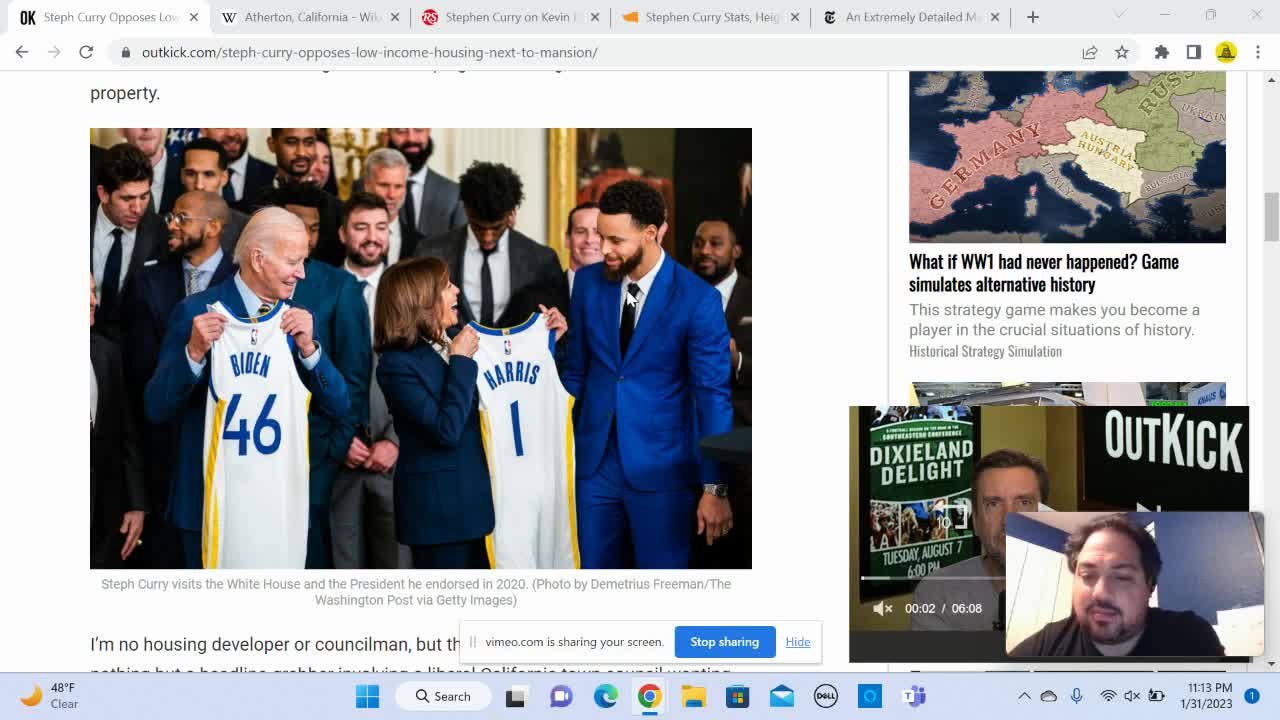Open the tab search chevron in title bar
This screenshot has height=720, width=1280.
click(1119, 15)
